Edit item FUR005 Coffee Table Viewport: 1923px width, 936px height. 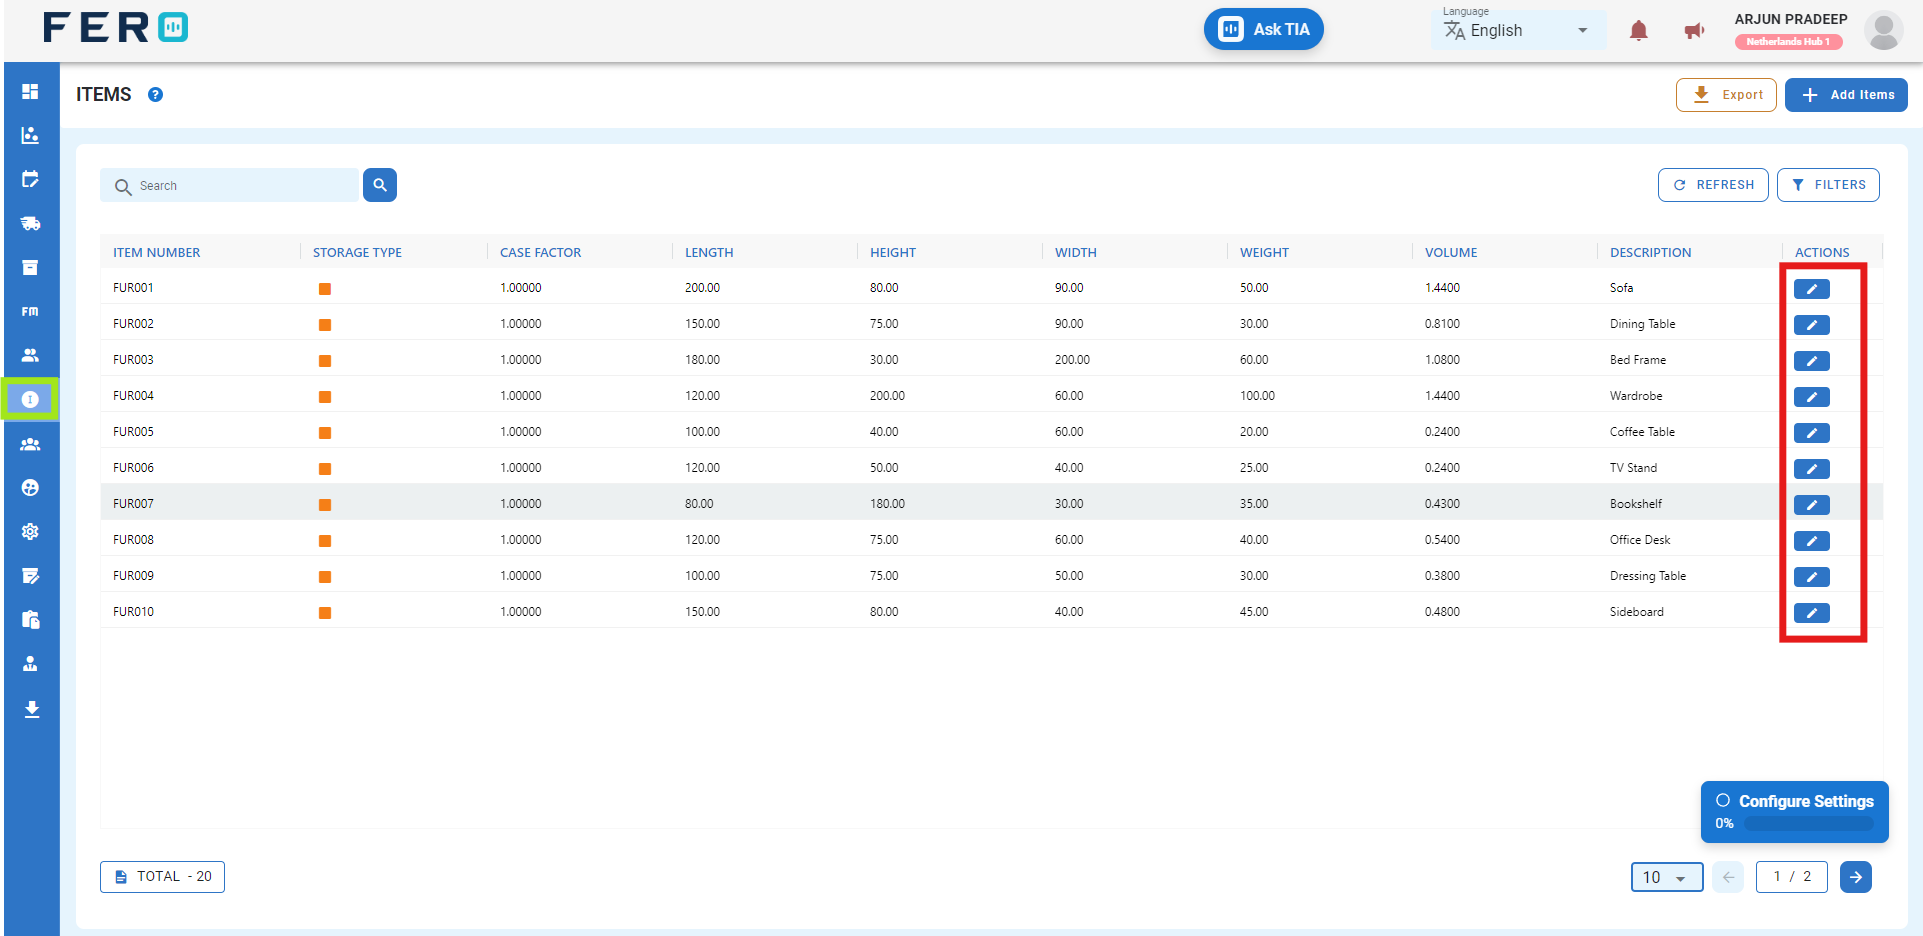1811,433
